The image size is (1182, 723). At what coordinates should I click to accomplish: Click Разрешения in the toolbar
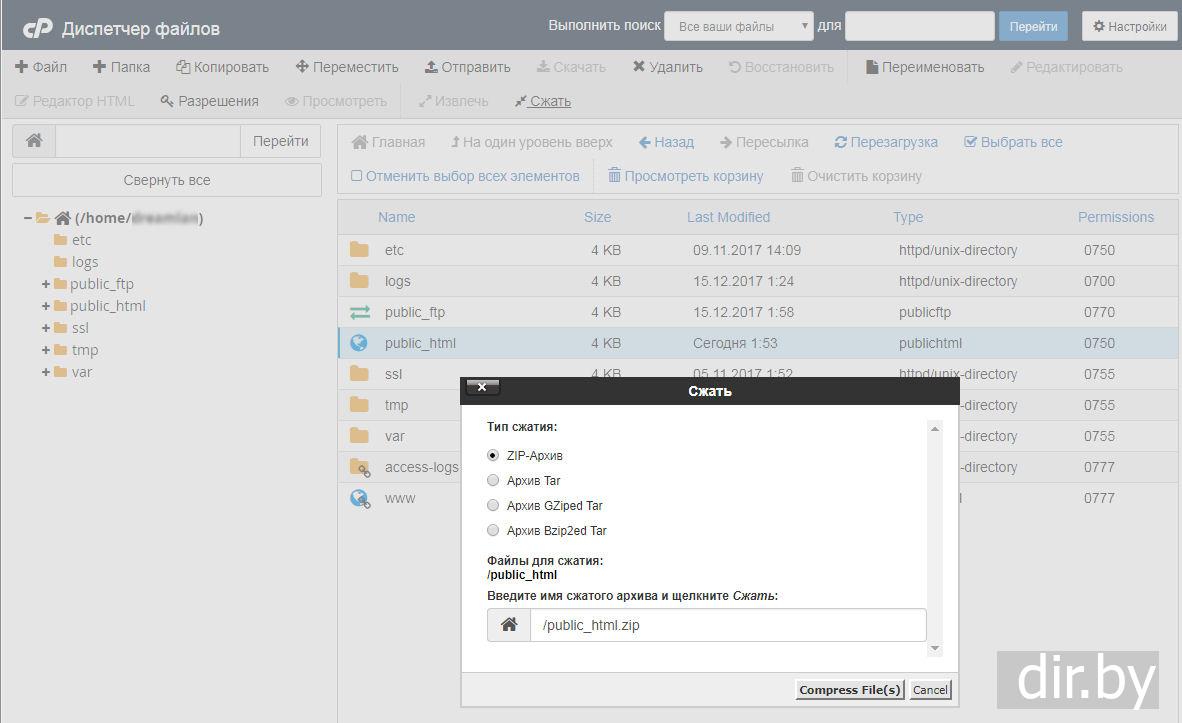pyautogui.click(x=209, y=101)
